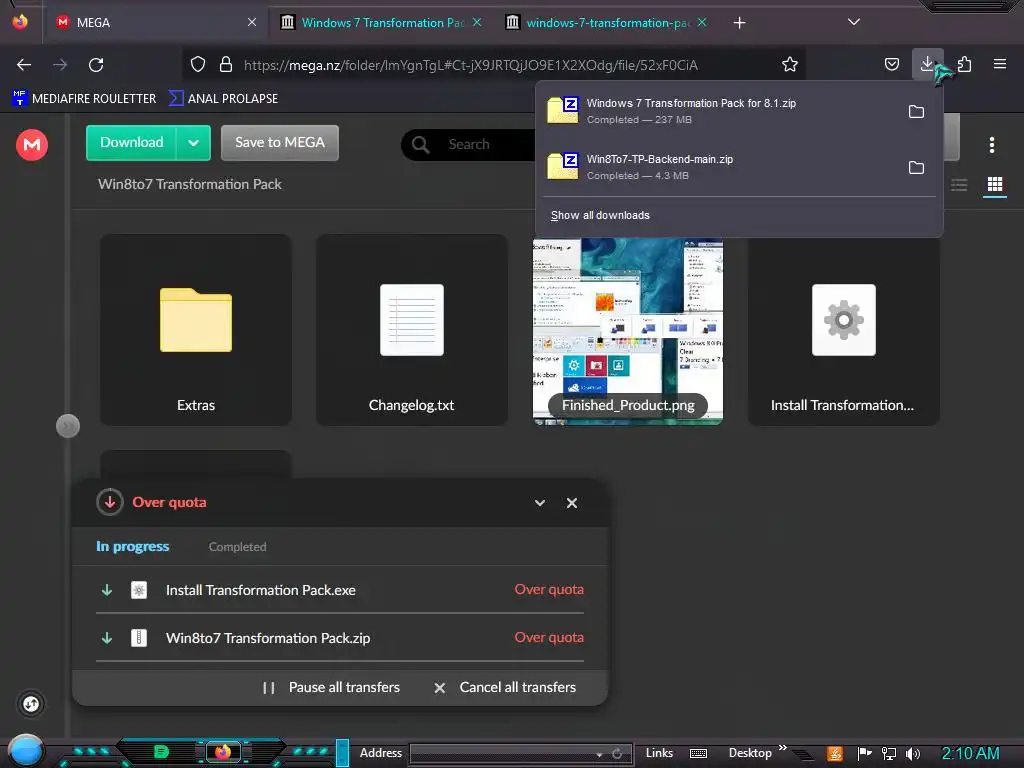Viewport: 1024px width, 768px height.
Task: Switch to list view in MEGA
Action: pos(958,185)
